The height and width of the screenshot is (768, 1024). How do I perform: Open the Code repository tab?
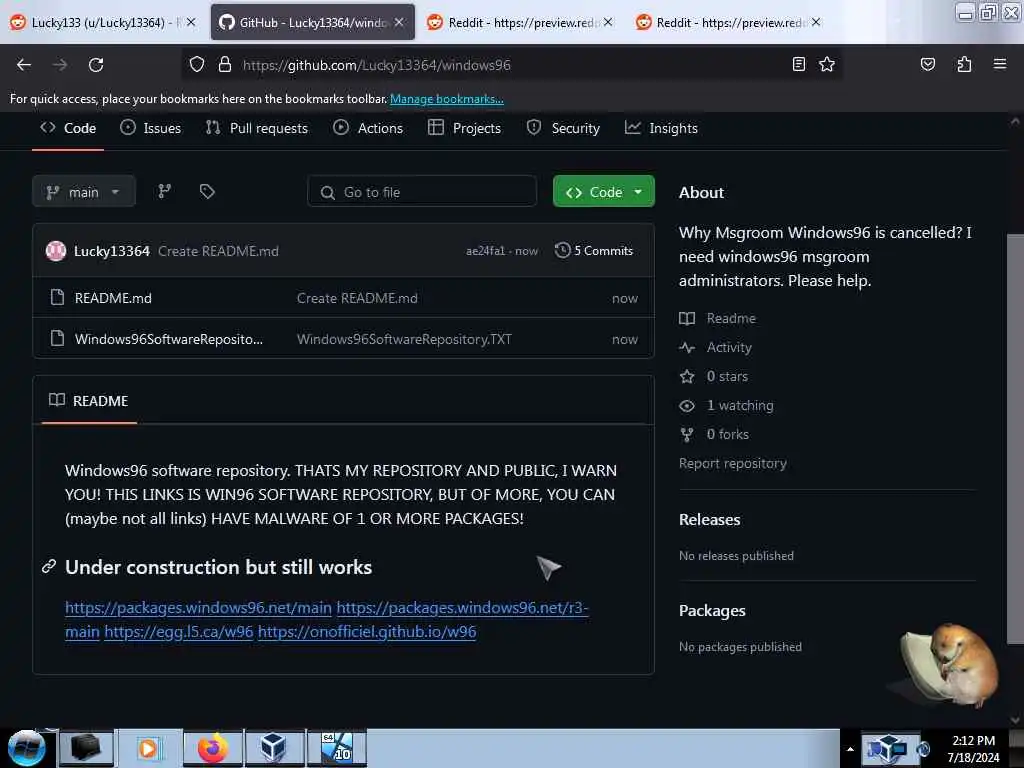(x=68, y=128)
